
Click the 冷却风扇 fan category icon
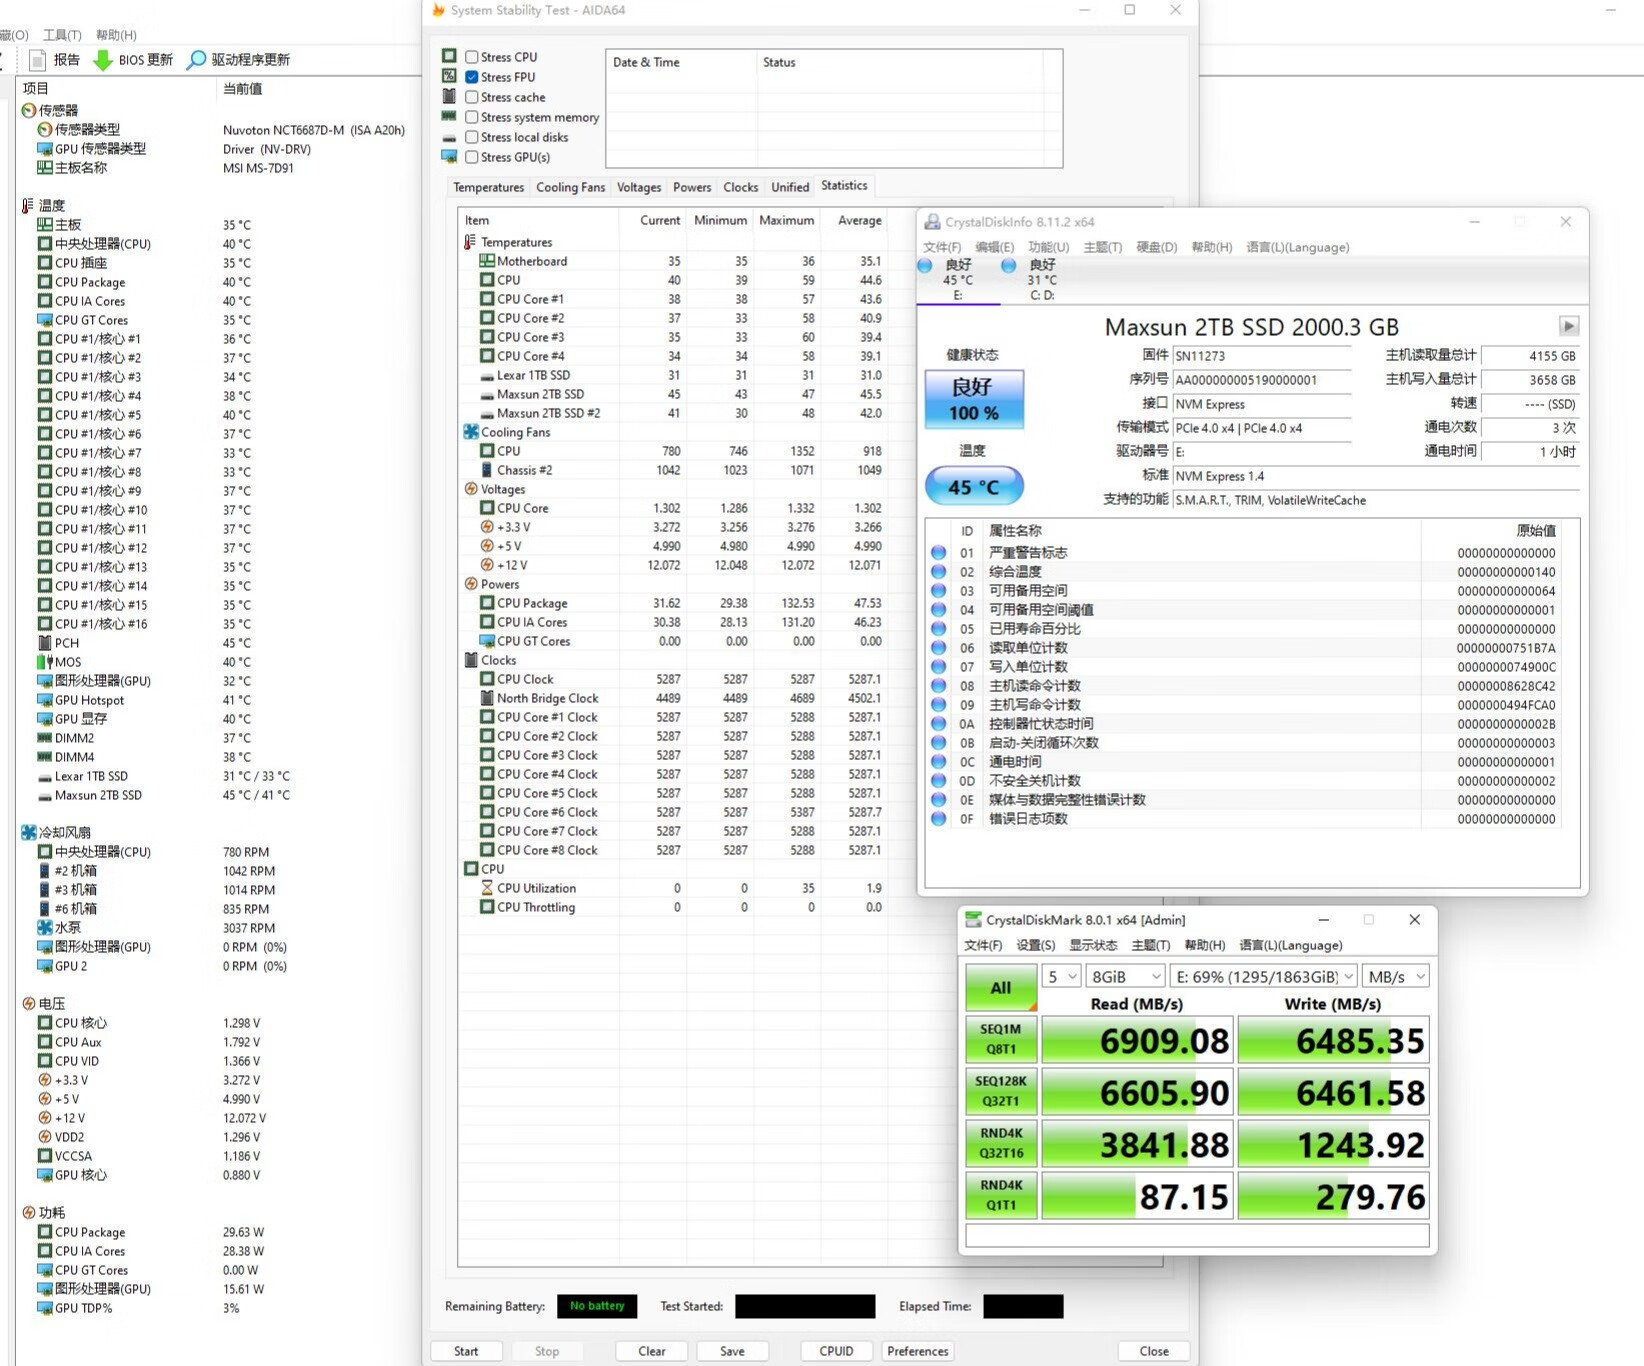click(29, 832)
